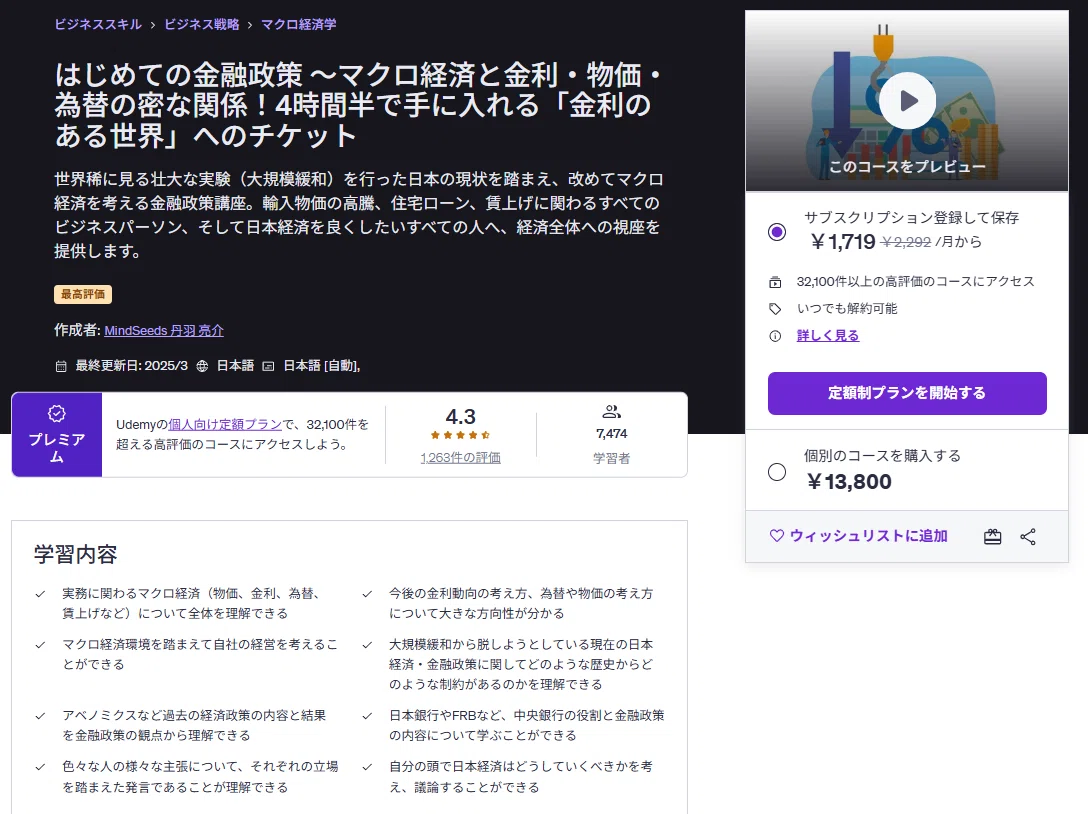Click the closed captions icon
The image size is (1088, 814).
coord(268,366)
